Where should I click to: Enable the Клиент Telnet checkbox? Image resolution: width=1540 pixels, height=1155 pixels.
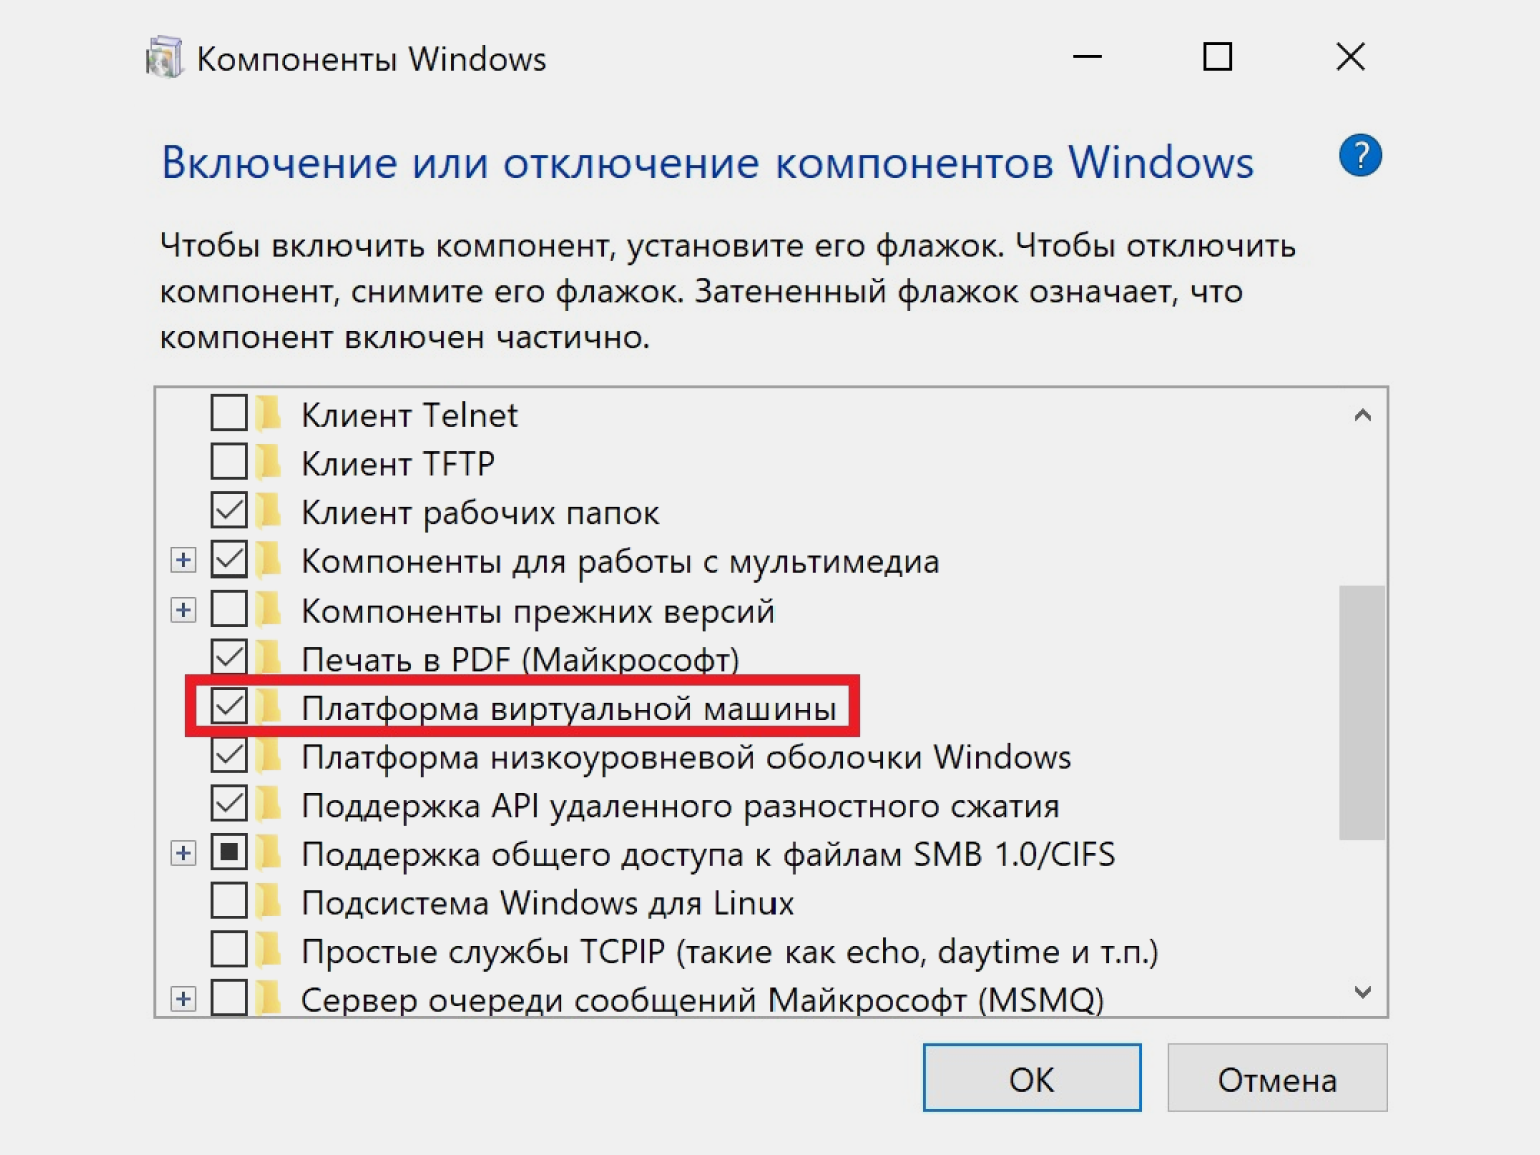(x=229, y=413)
